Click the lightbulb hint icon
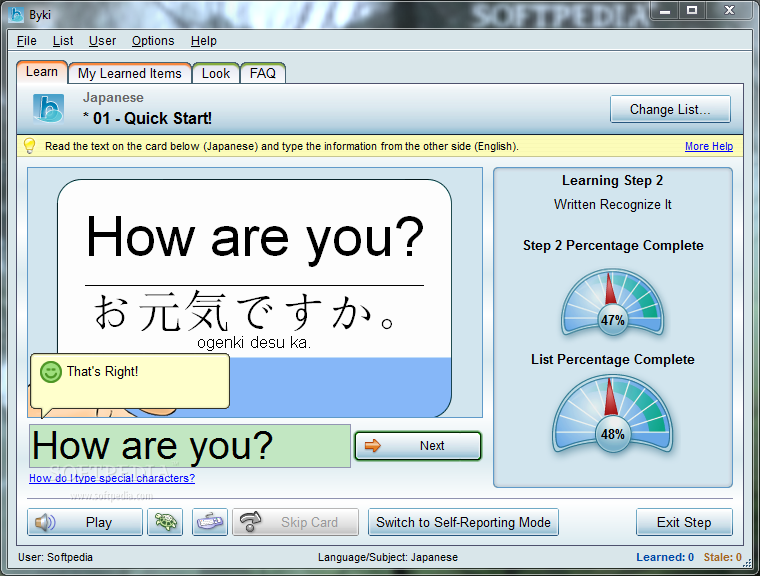The width and height of the screenshot is (760, 576). [30, 146]
